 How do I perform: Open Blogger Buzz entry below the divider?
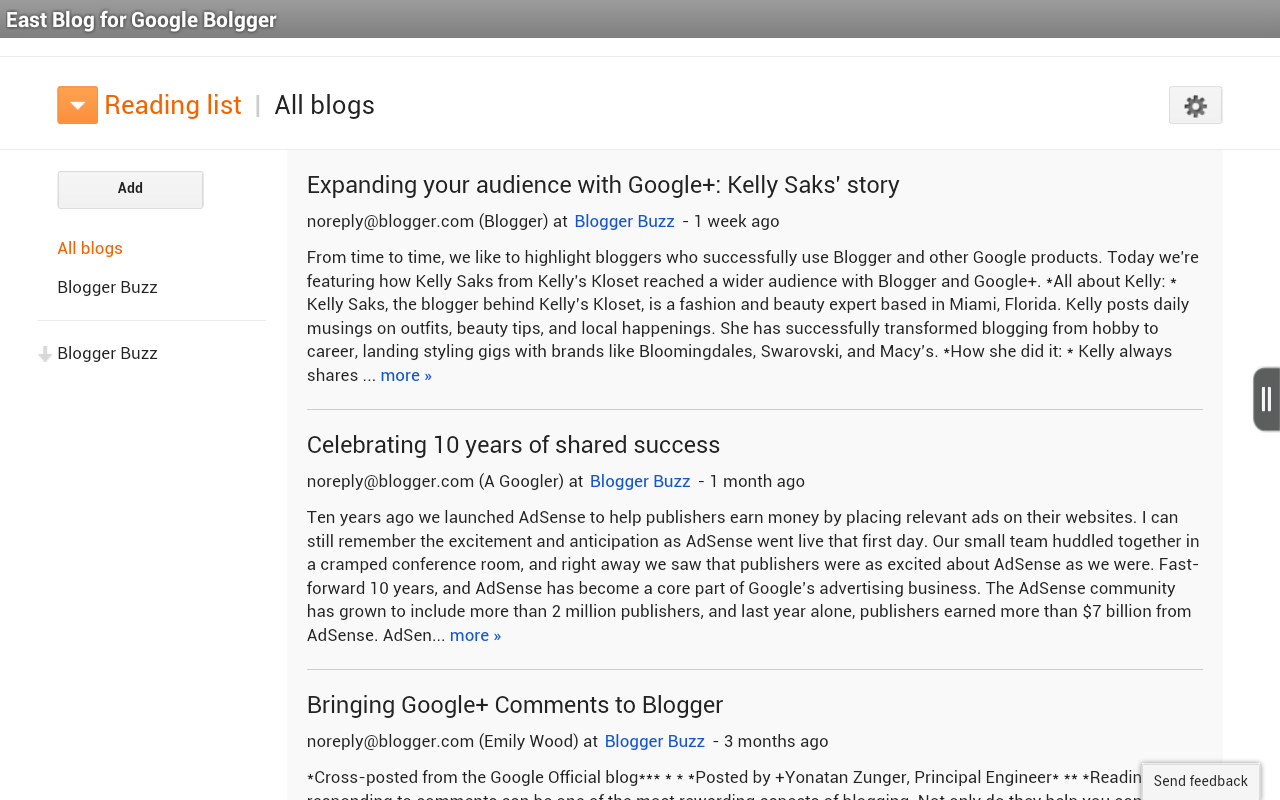tap(107, 353)
